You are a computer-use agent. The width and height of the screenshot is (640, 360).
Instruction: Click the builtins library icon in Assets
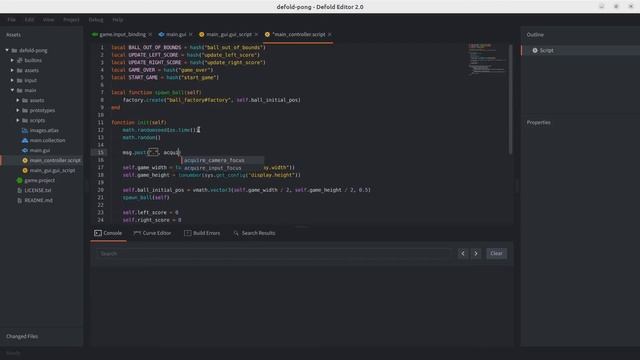[x=20, y=60]
